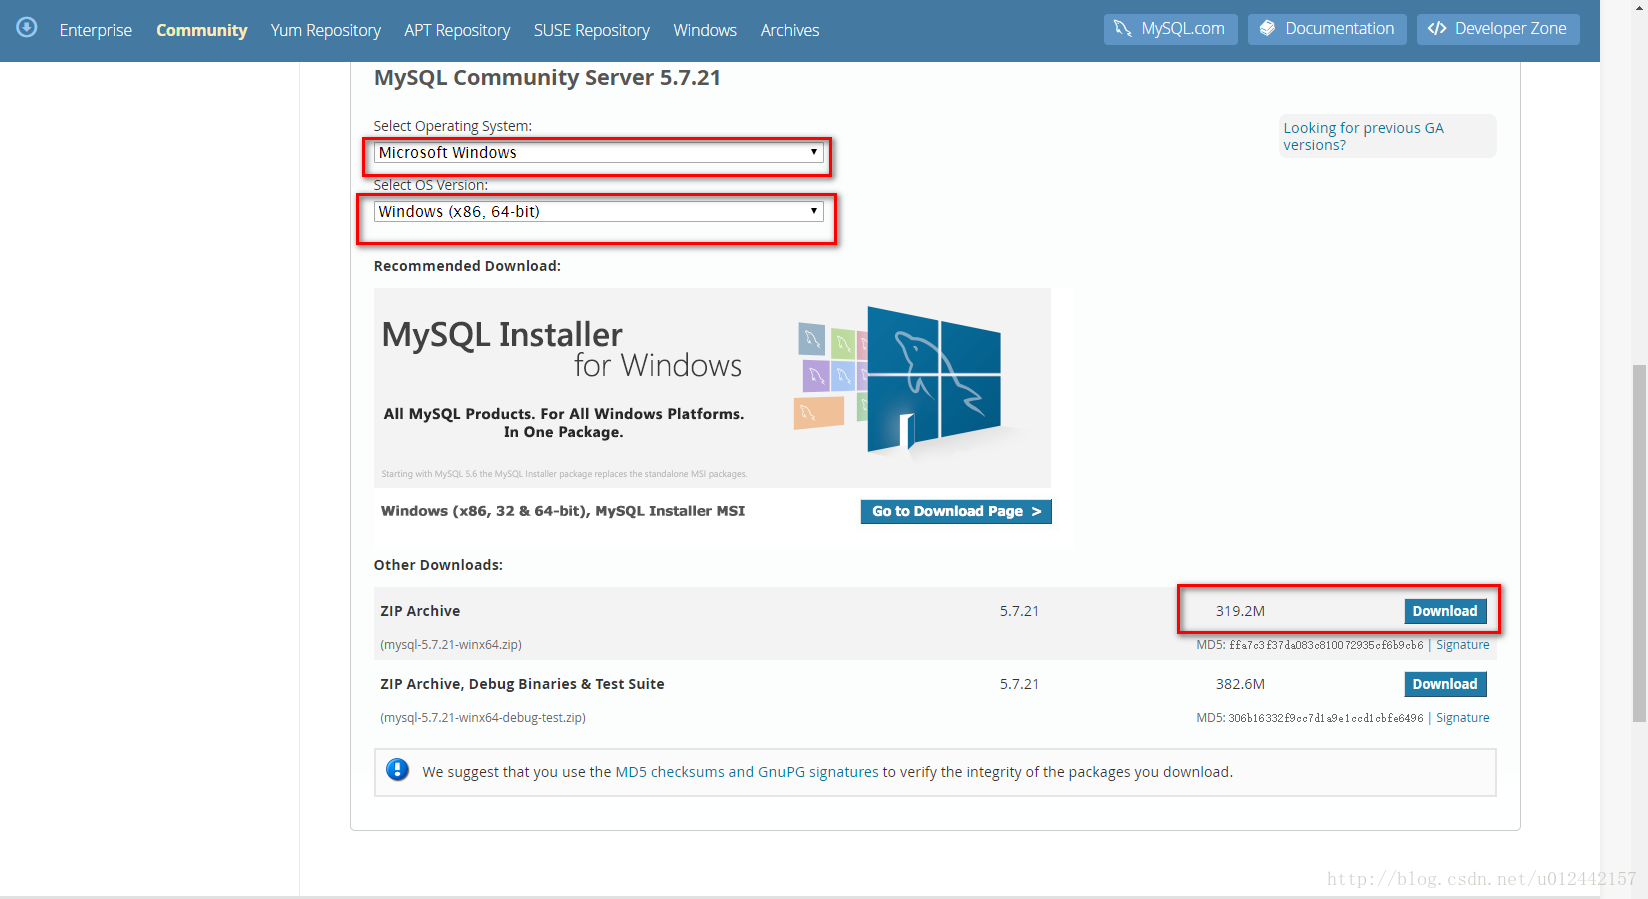
Task: Open the SUSE Repository page
Action: coord(592,30)
